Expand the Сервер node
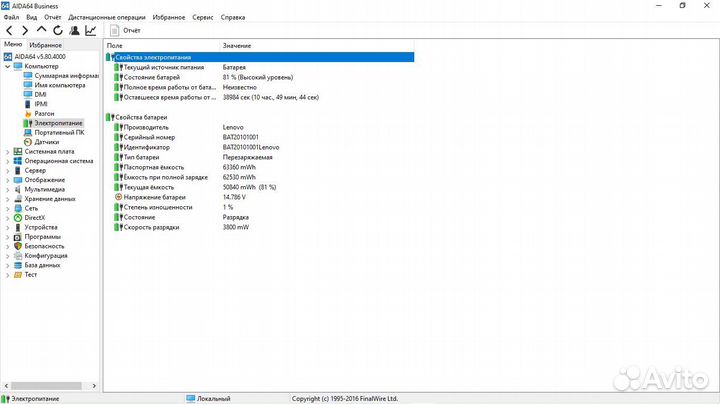Image resolution: width=720 pixels, height=404 pixels. [7, 170]
